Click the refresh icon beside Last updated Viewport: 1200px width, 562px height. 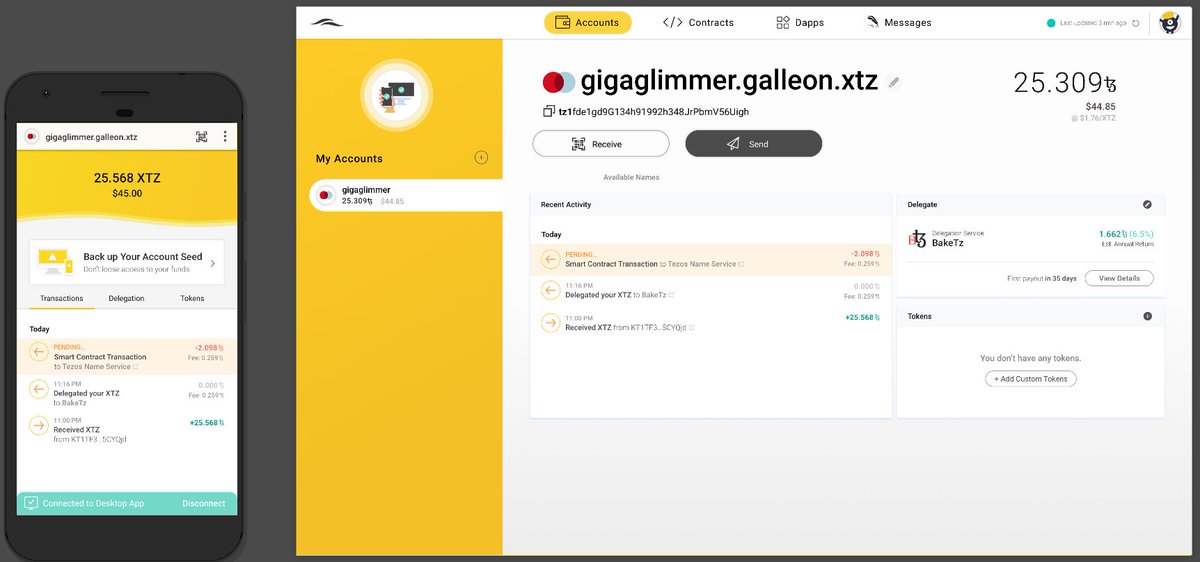pyautogui.click(x=1135, y=23)
